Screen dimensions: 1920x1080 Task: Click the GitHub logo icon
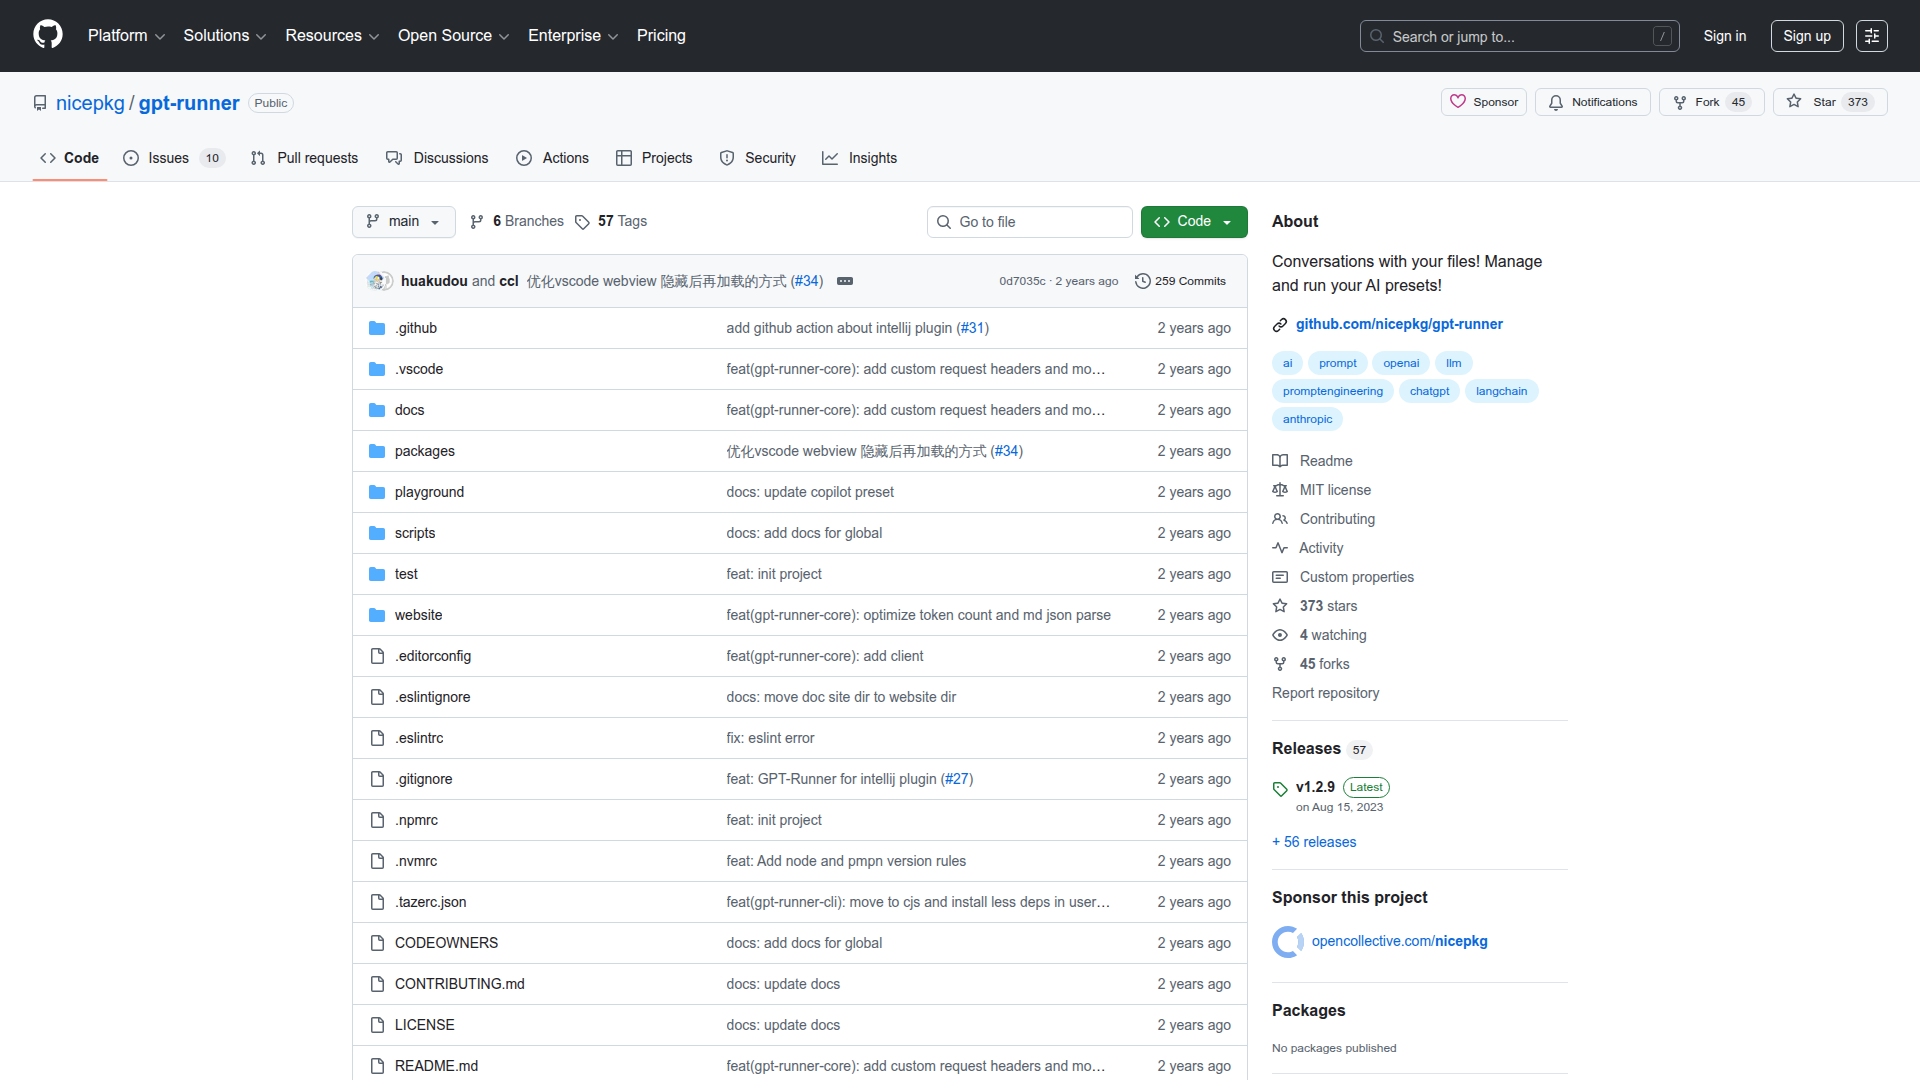tap(48, 35)
